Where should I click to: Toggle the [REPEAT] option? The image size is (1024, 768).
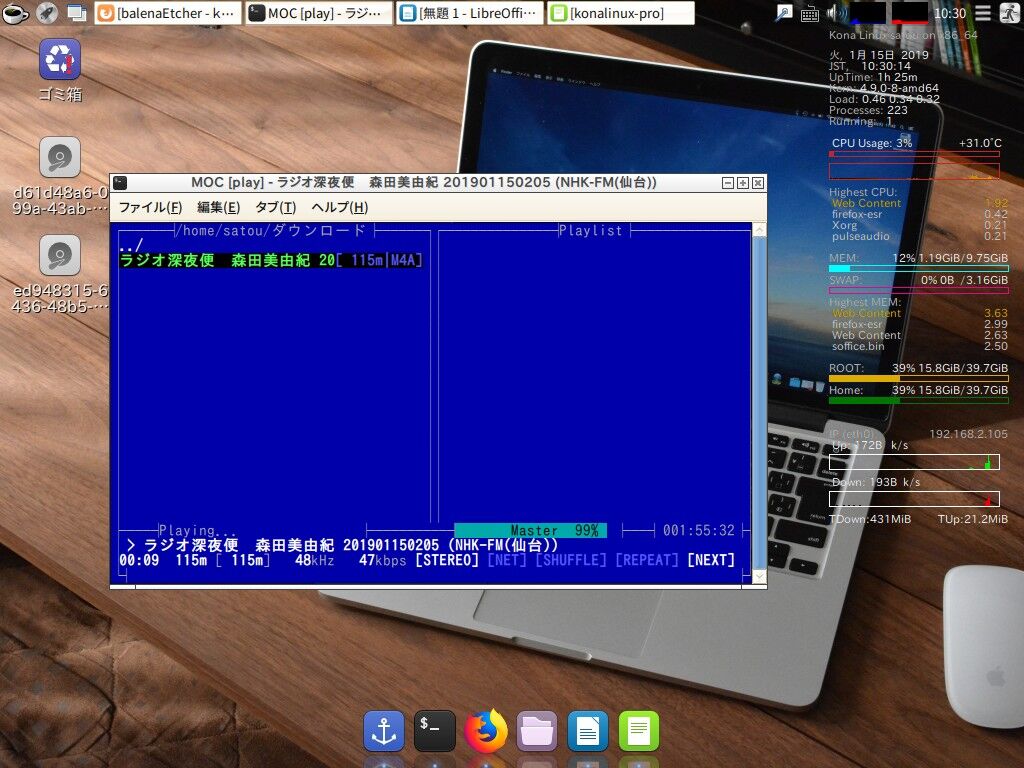pos(647,560)
